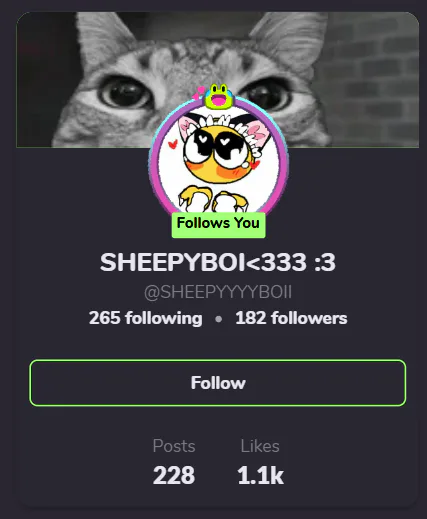This screenshot has width=427, height=519.
Task: View the 182 followers list
Action: pos(291,318)
